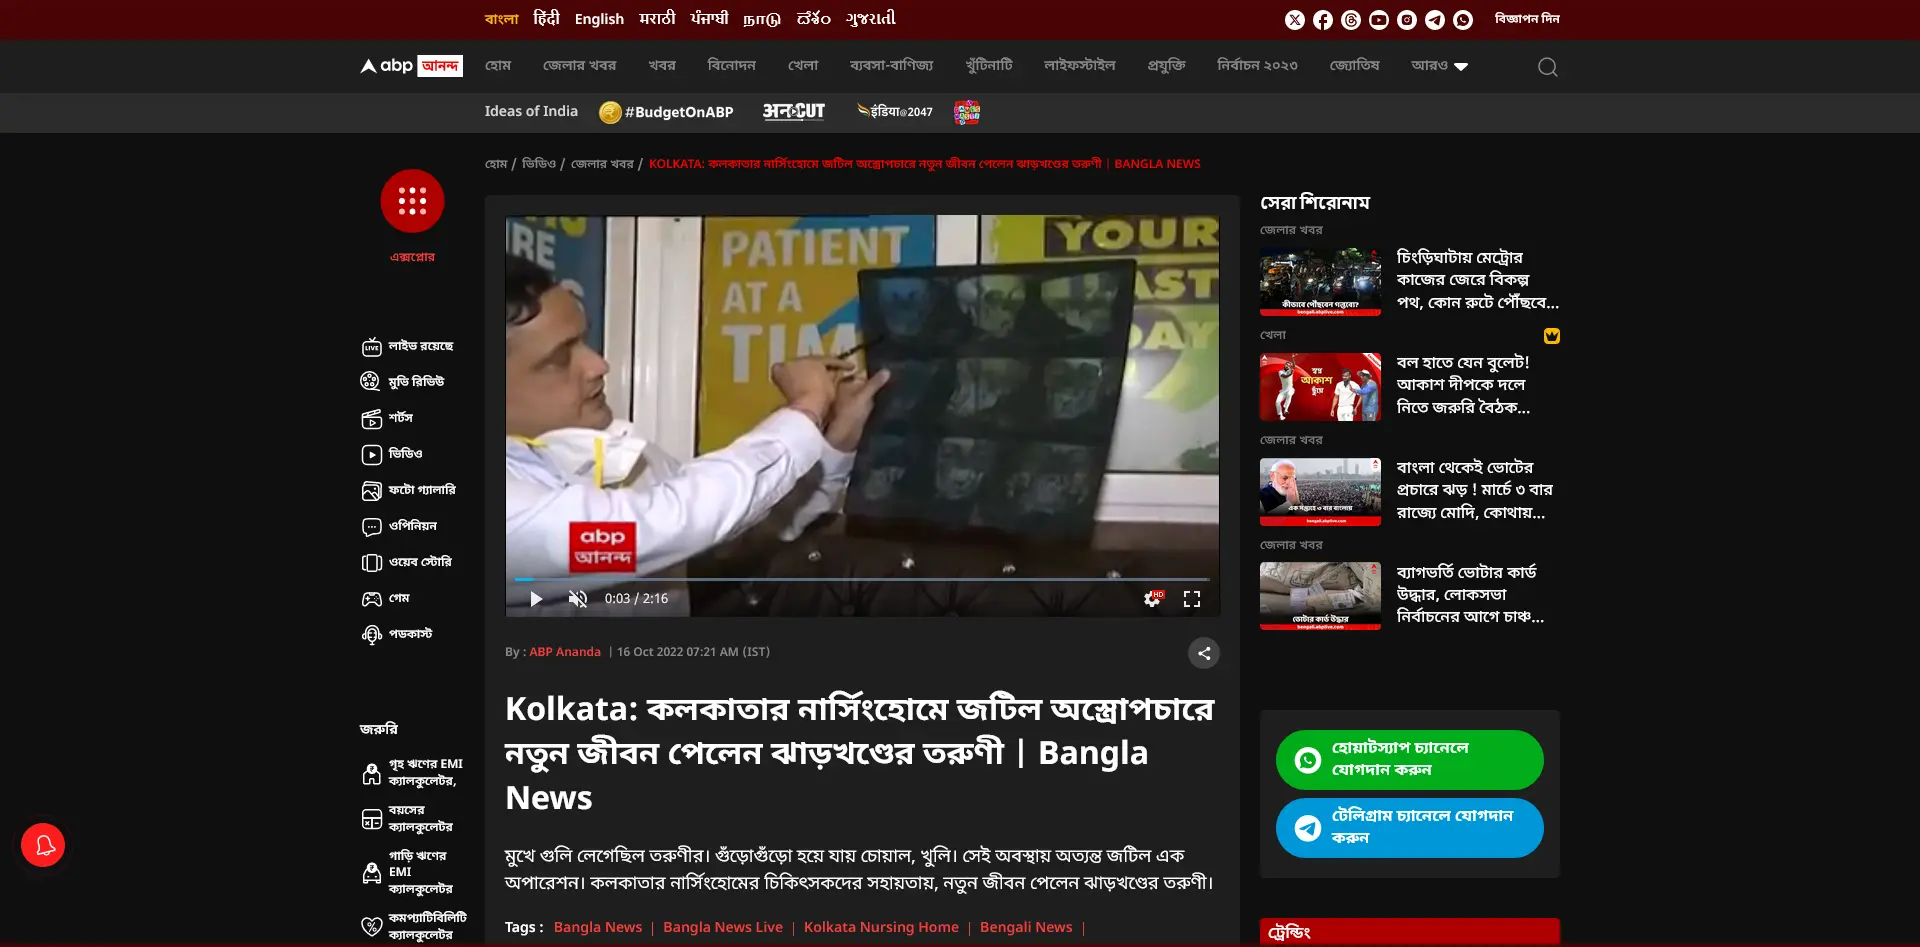Open ভিডিও in the sidebar
The width and height of the screenshot is (1920, 947).
[391, 454]
